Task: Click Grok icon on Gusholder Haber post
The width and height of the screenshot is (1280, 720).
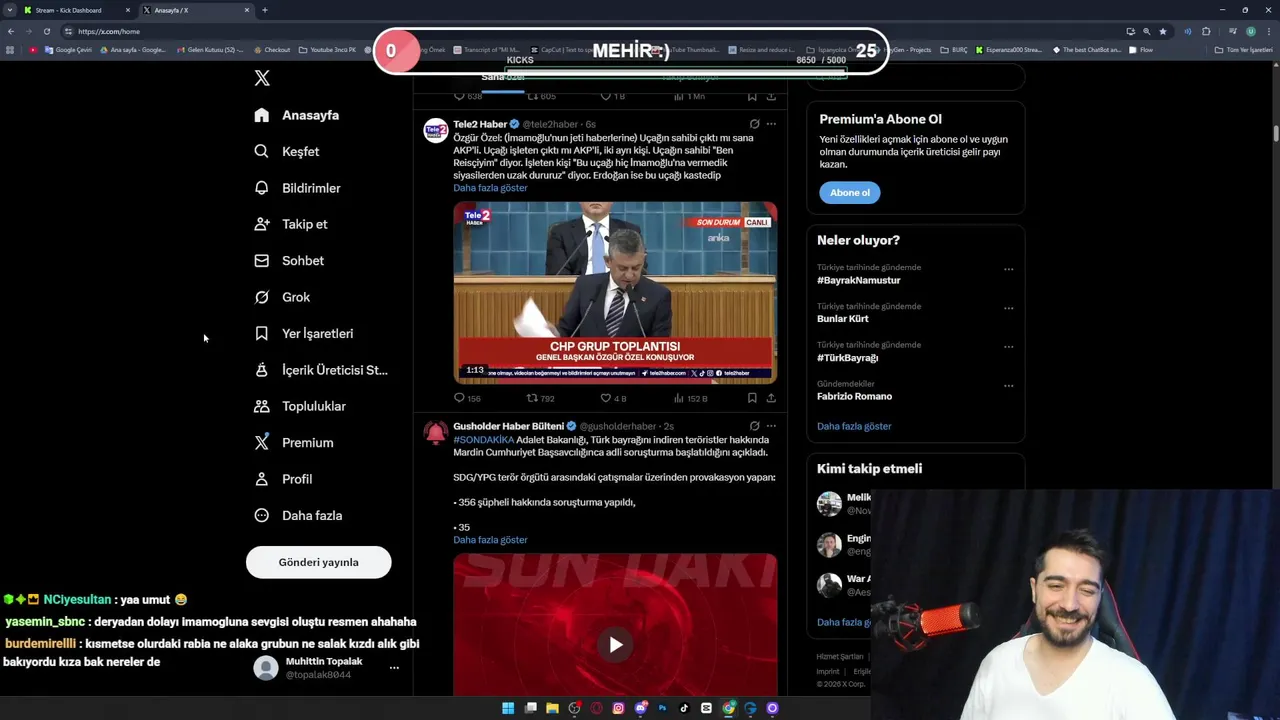Action: coord(754,426)
